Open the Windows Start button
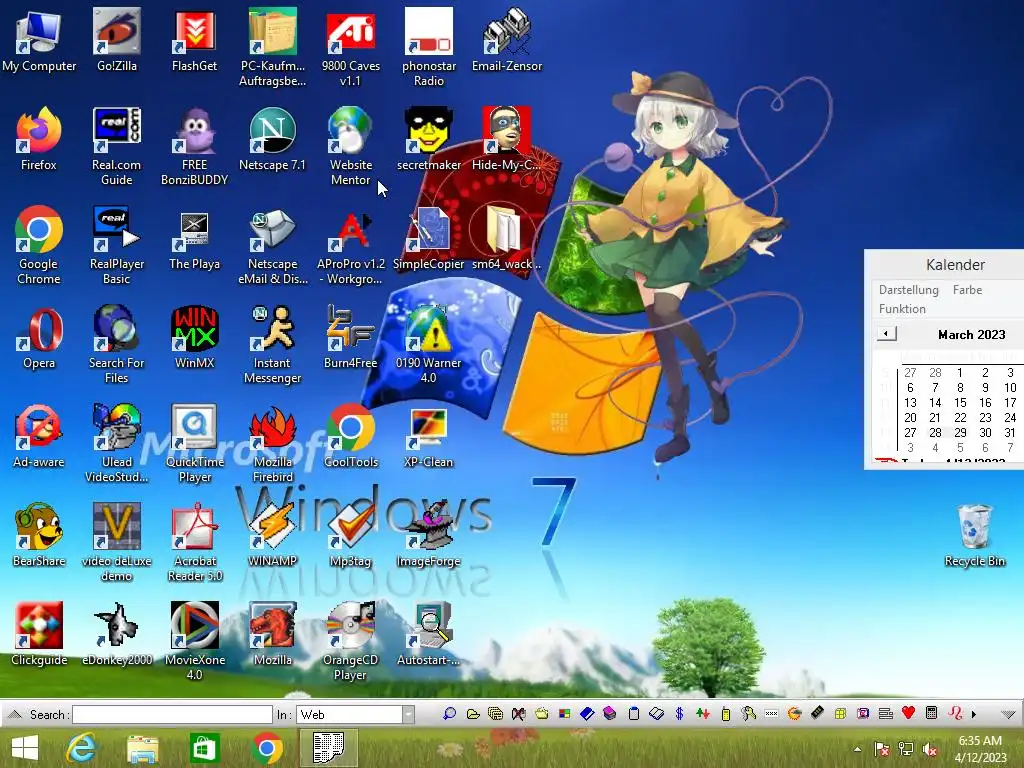This screenshot has height=768, width=1024. 25,748
